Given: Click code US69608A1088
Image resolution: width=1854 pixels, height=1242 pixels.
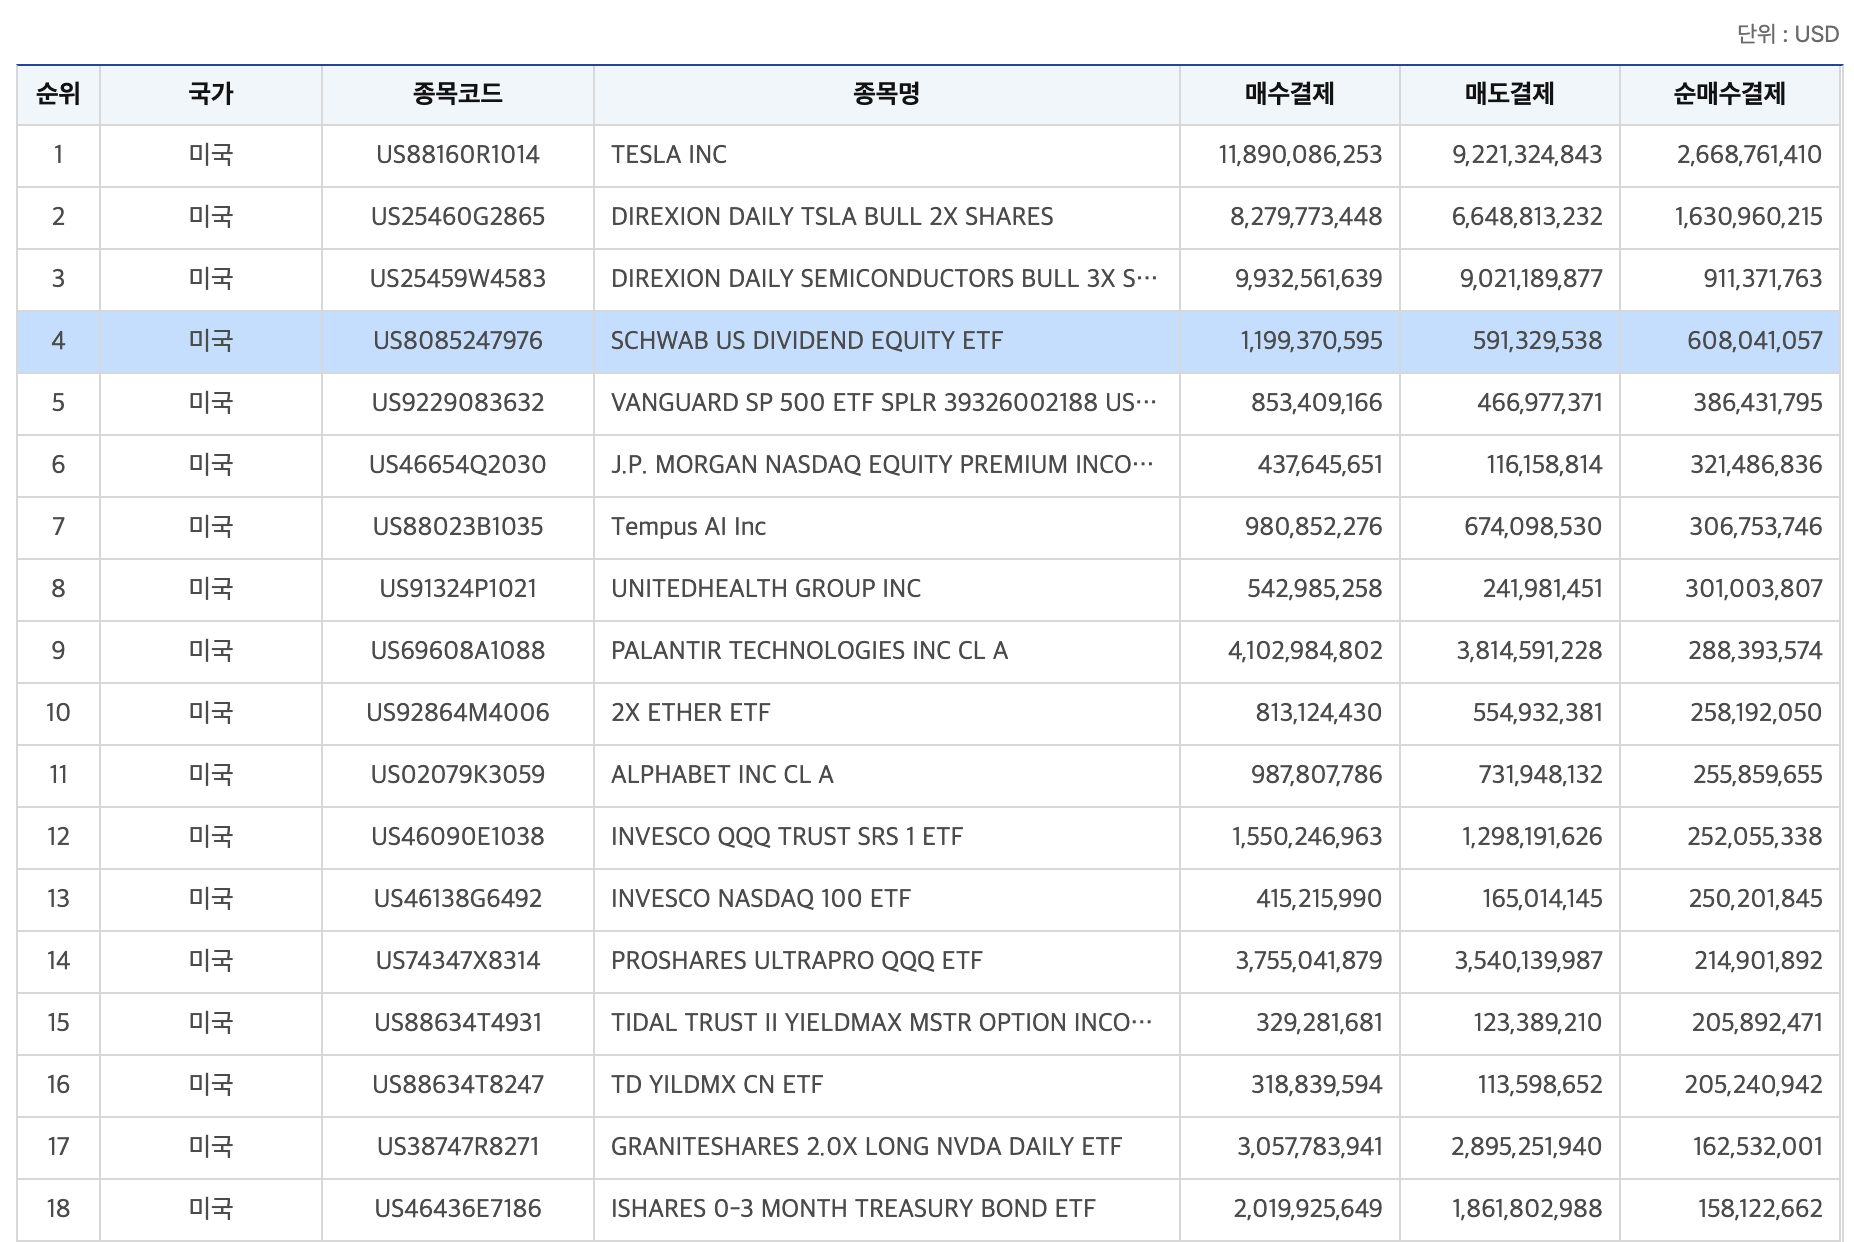Looking at the screenshot, I should pos(458,651).
